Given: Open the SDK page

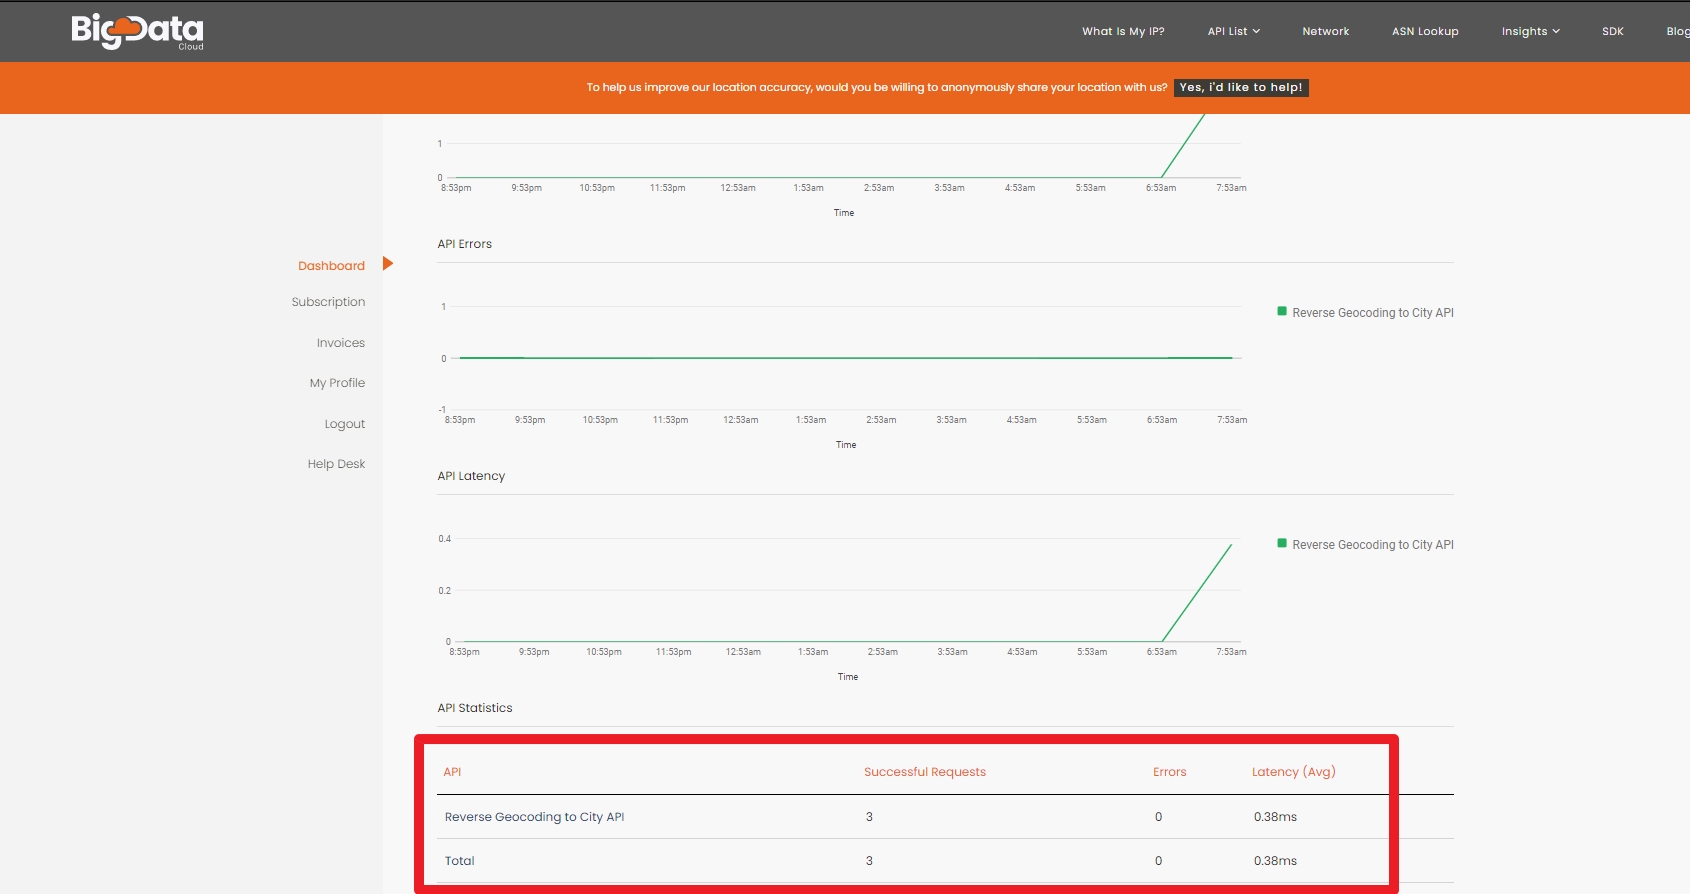Looking at the screenshot, I should [x=1612, y=31].
